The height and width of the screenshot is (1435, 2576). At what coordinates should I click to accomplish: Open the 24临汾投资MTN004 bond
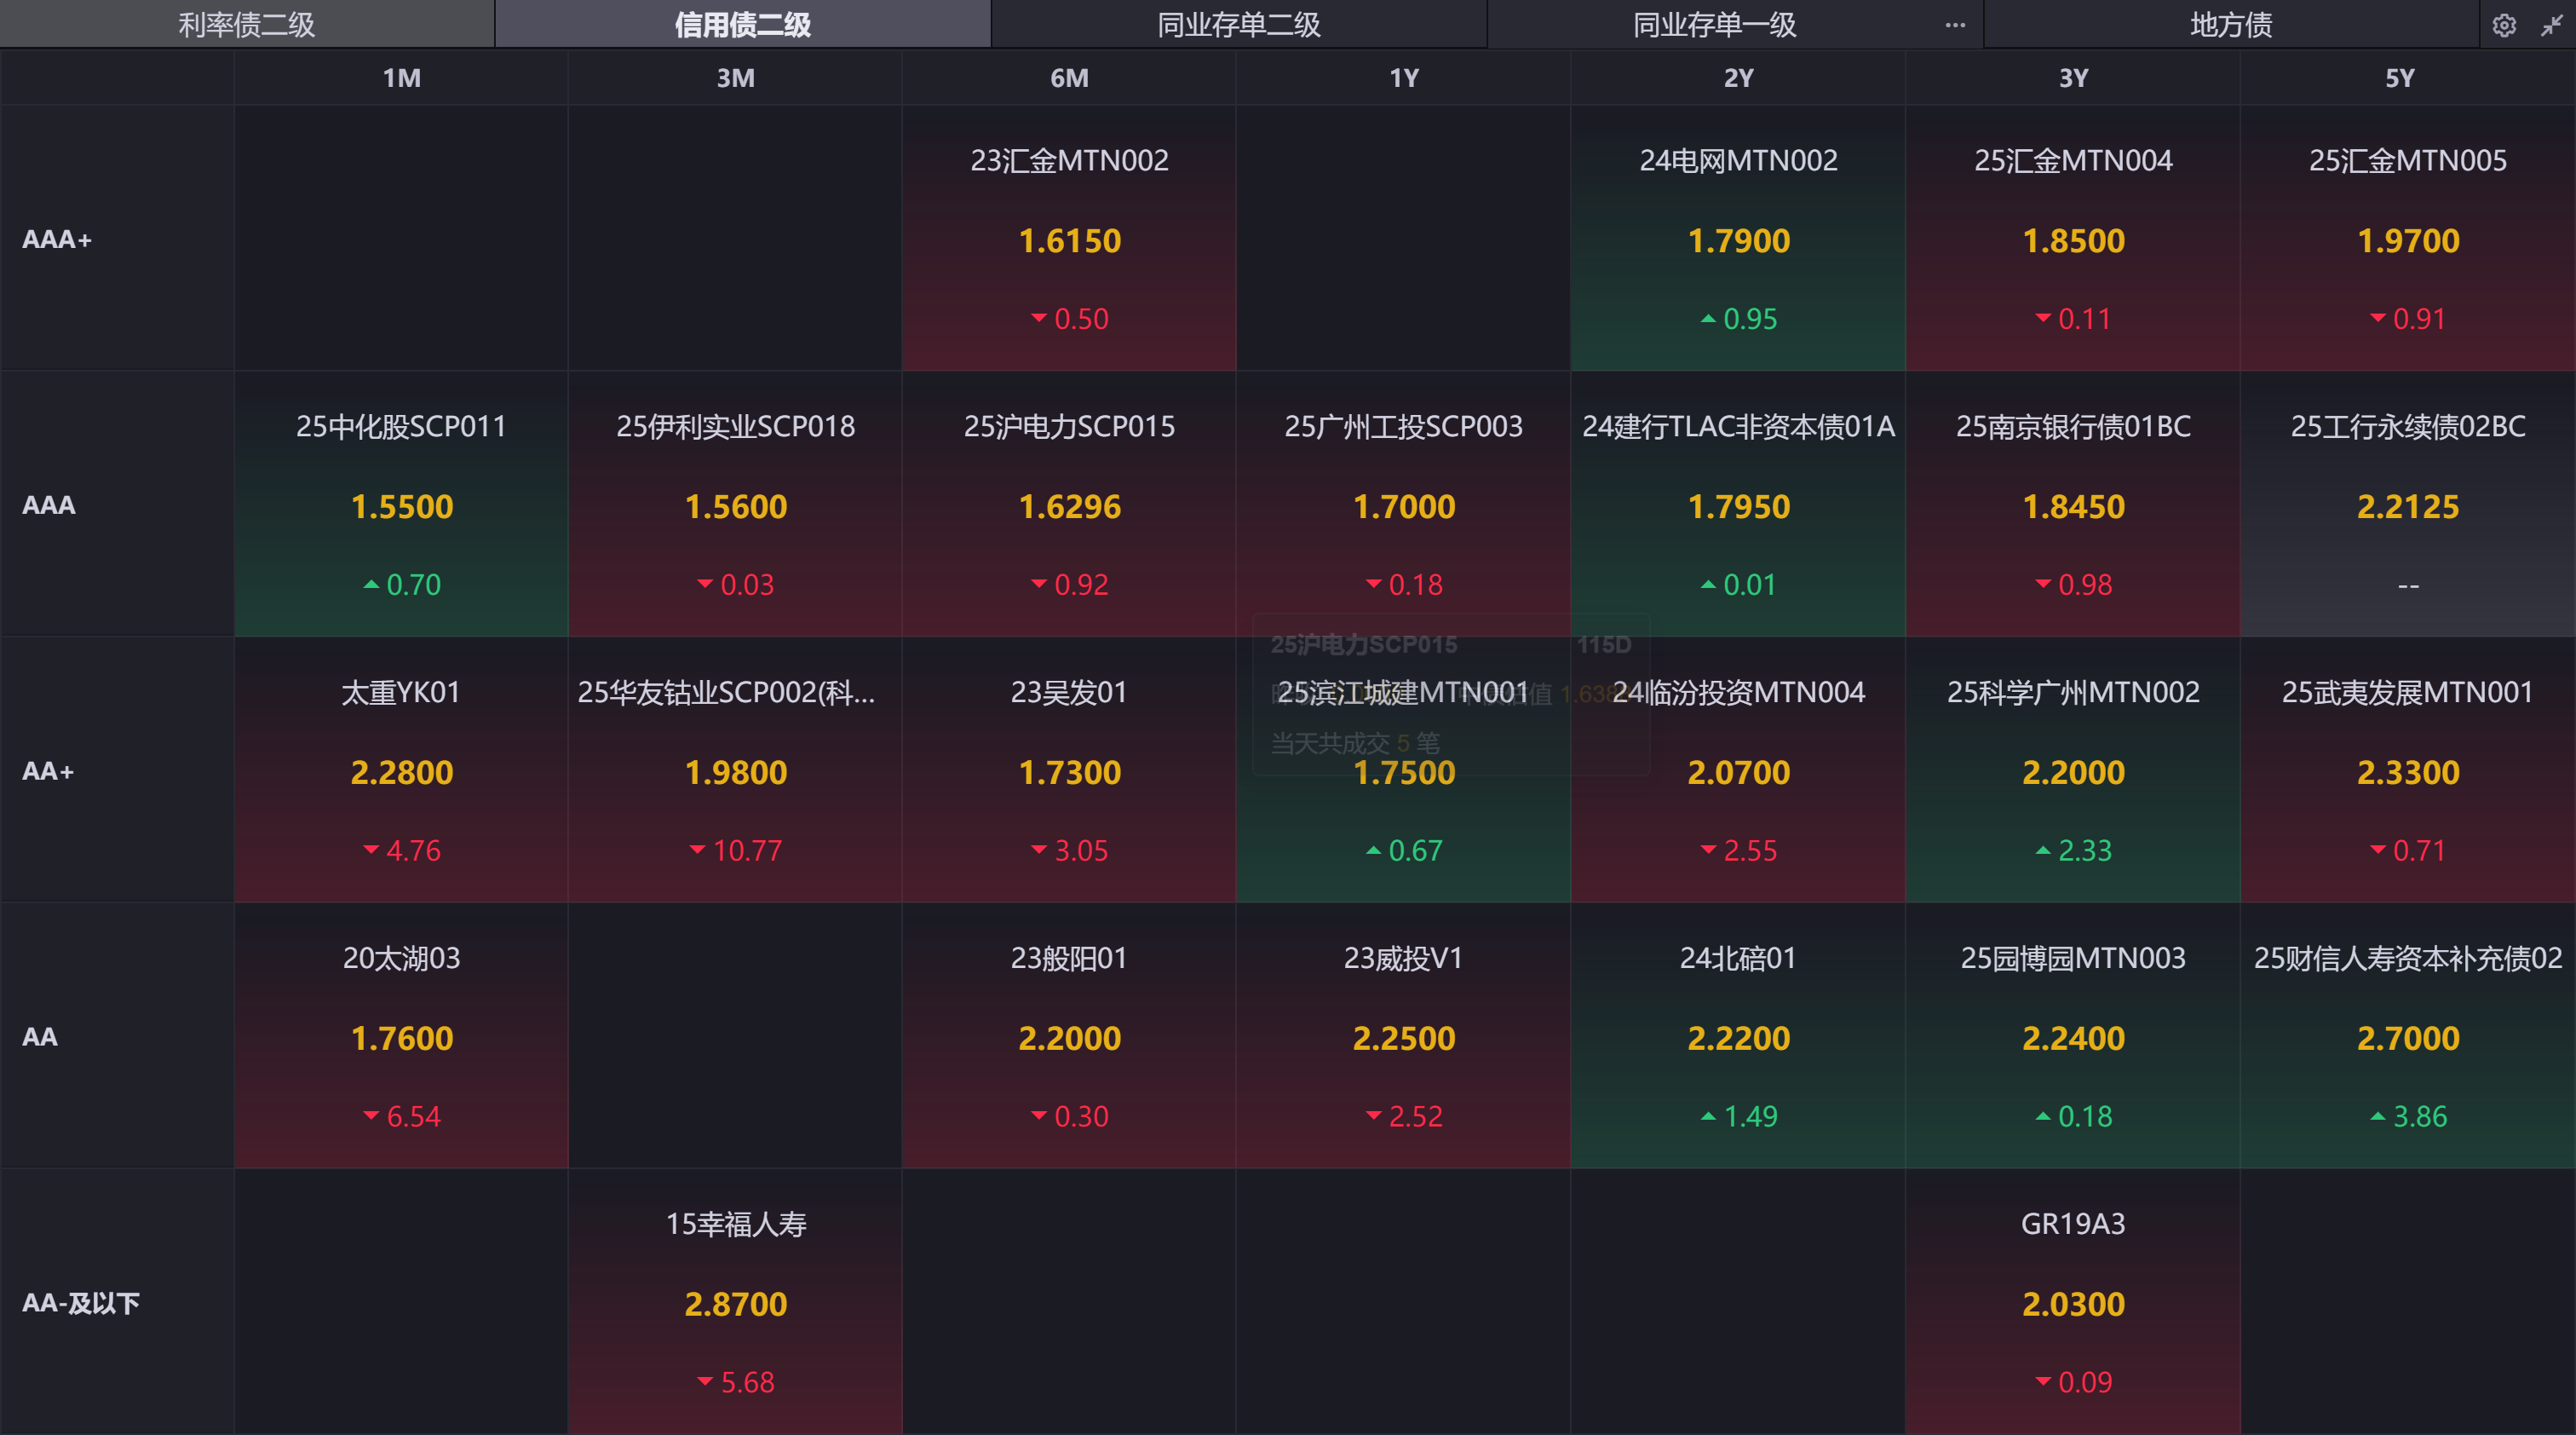1738,693
